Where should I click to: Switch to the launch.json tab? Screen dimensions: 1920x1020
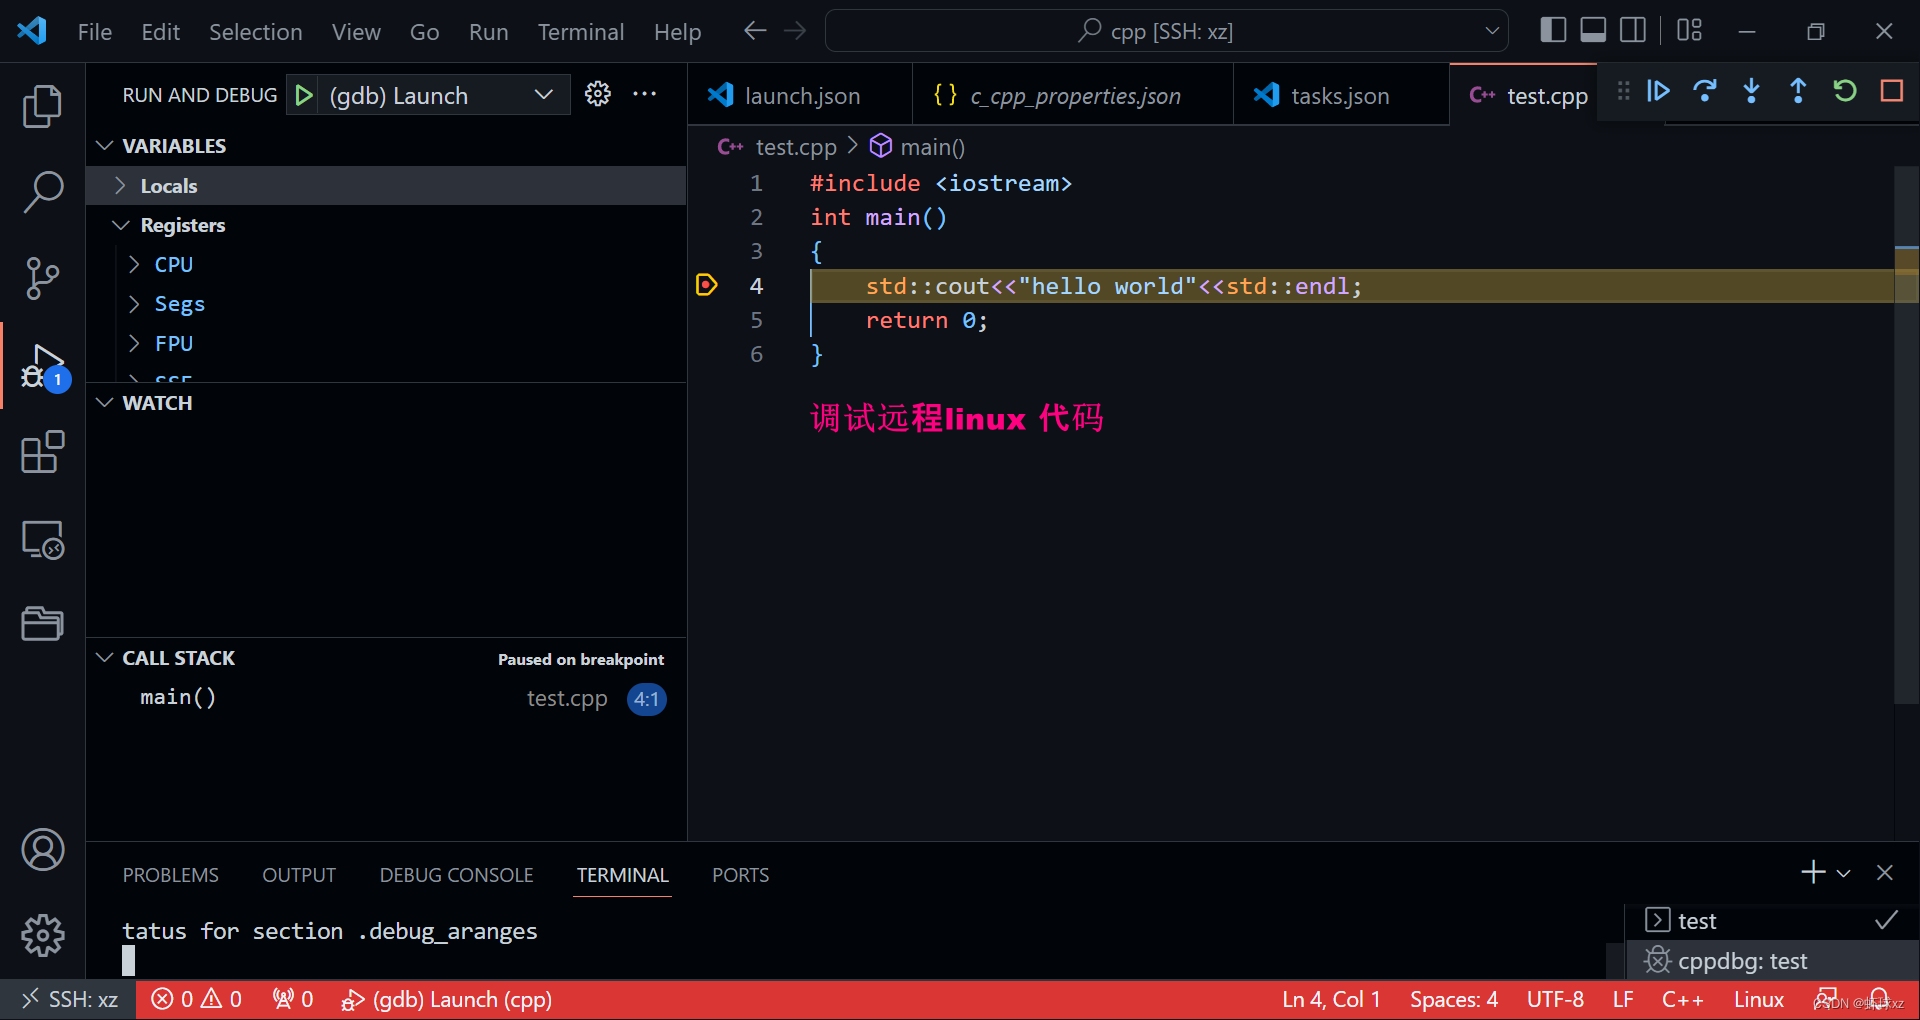tap(800, 96)
